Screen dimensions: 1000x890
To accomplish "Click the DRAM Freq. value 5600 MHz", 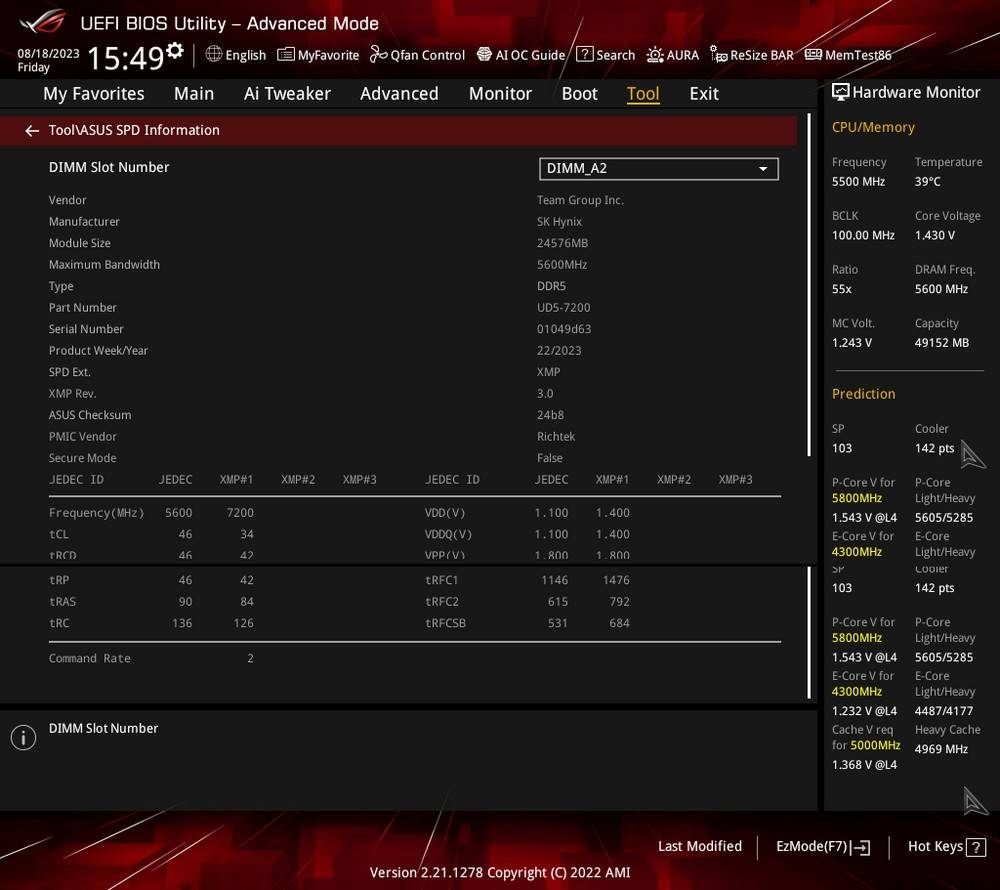I will 941,289.
